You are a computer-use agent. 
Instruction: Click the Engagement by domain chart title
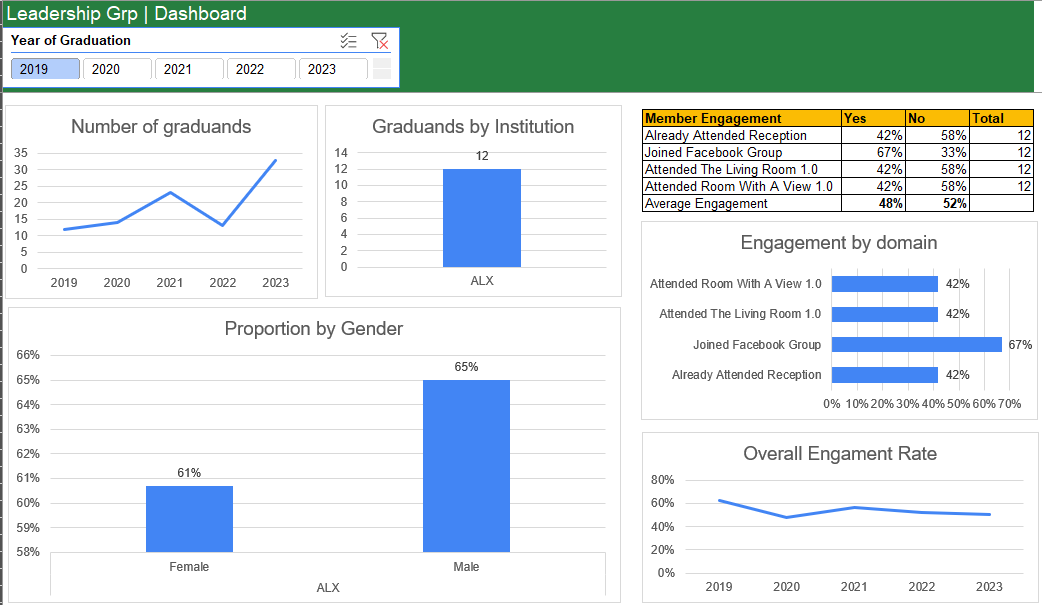click(x=839, y=243)
